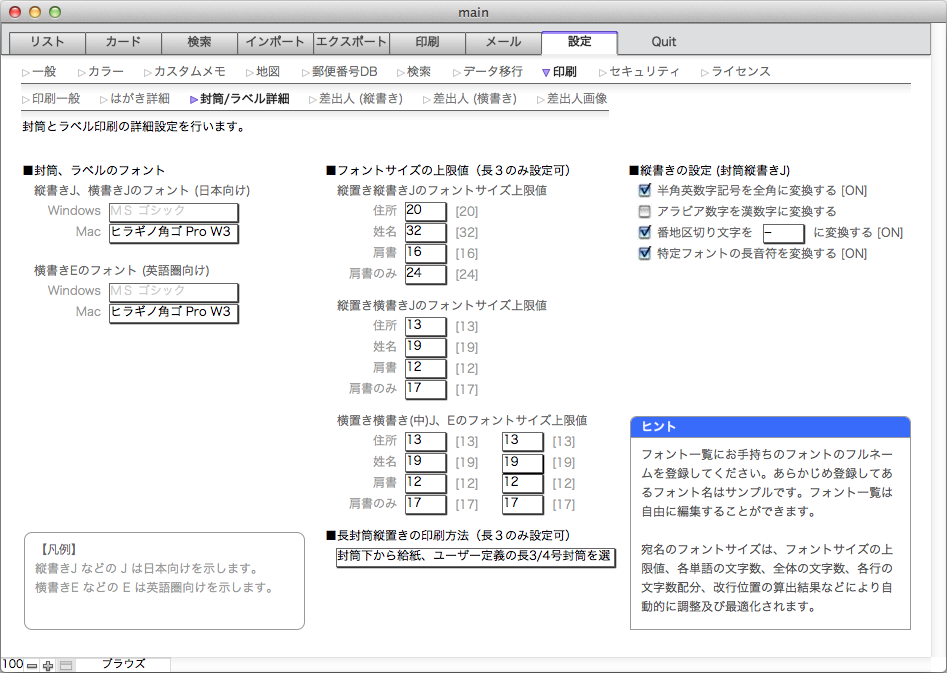947x673 pixels.
Task: Toggle the 番地区切り文字 conversion checkbox
Action: point(645,232)
